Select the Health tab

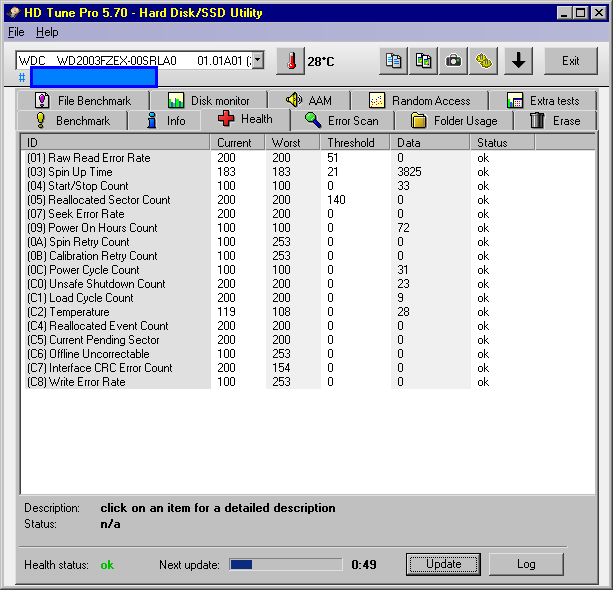pos(246,119)
